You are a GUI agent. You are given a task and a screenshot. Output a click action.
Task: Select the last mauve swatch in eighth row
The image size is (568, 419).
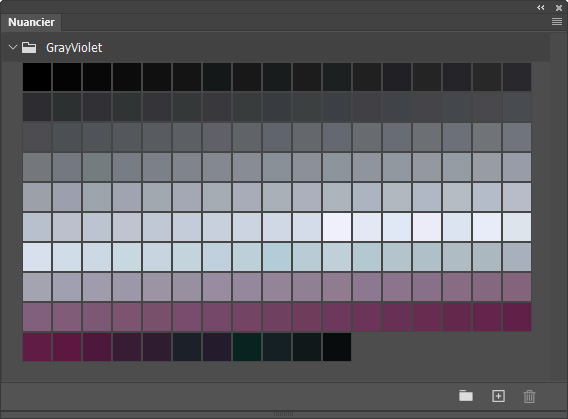click(517, 287)
